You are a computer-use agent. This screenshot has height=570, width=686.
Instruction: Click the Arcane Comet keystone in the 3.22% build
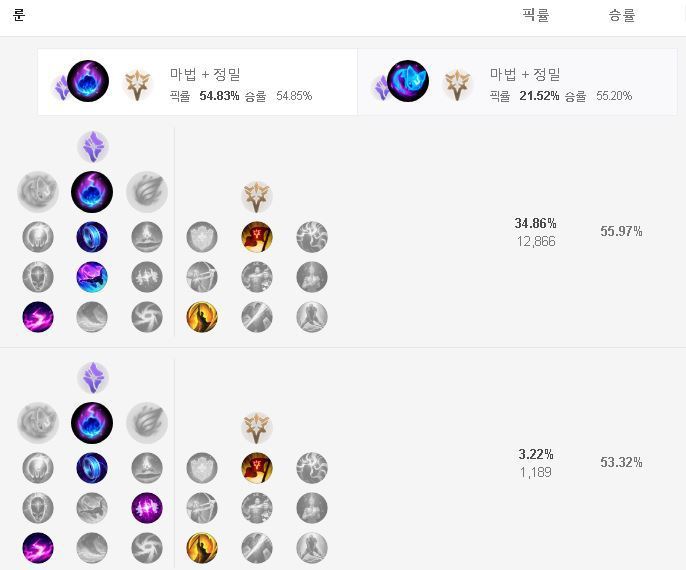pos(92,423)
